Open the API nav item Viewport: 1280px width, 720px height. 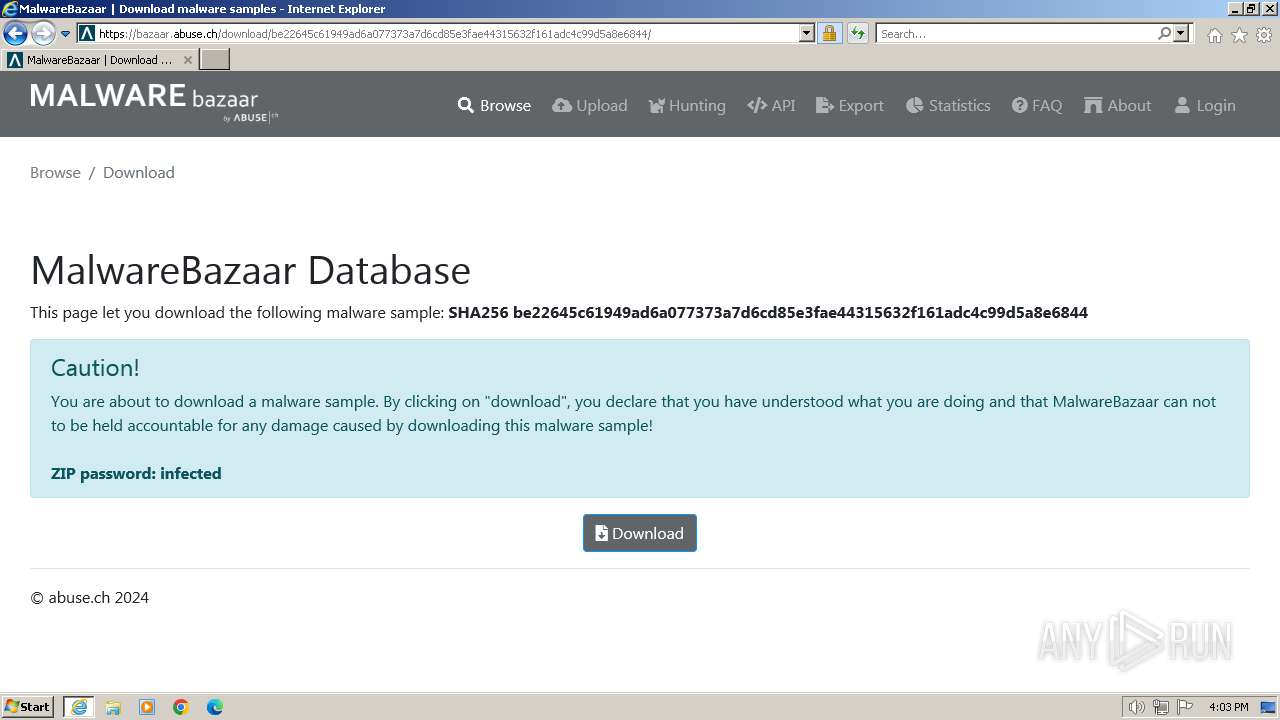(x=771, y=105)
